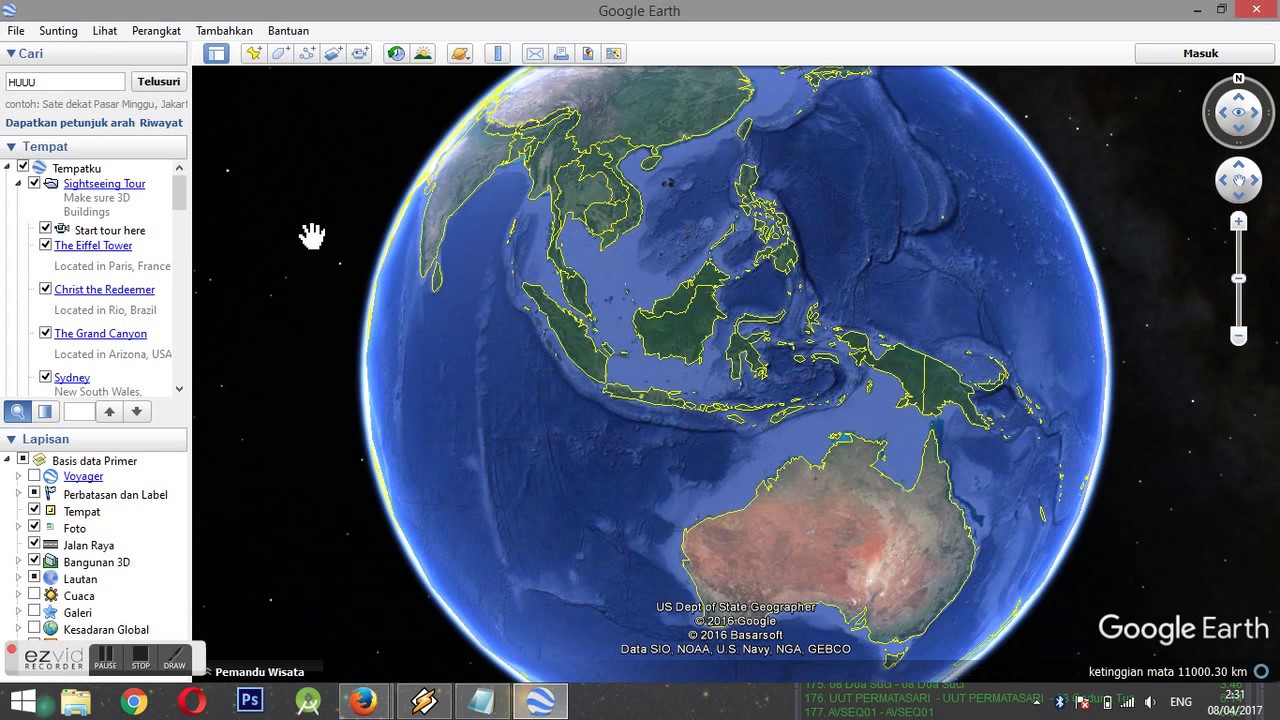This screenshot has width=1280, height=720.
Task: Open the File menu
Action: 16,31
